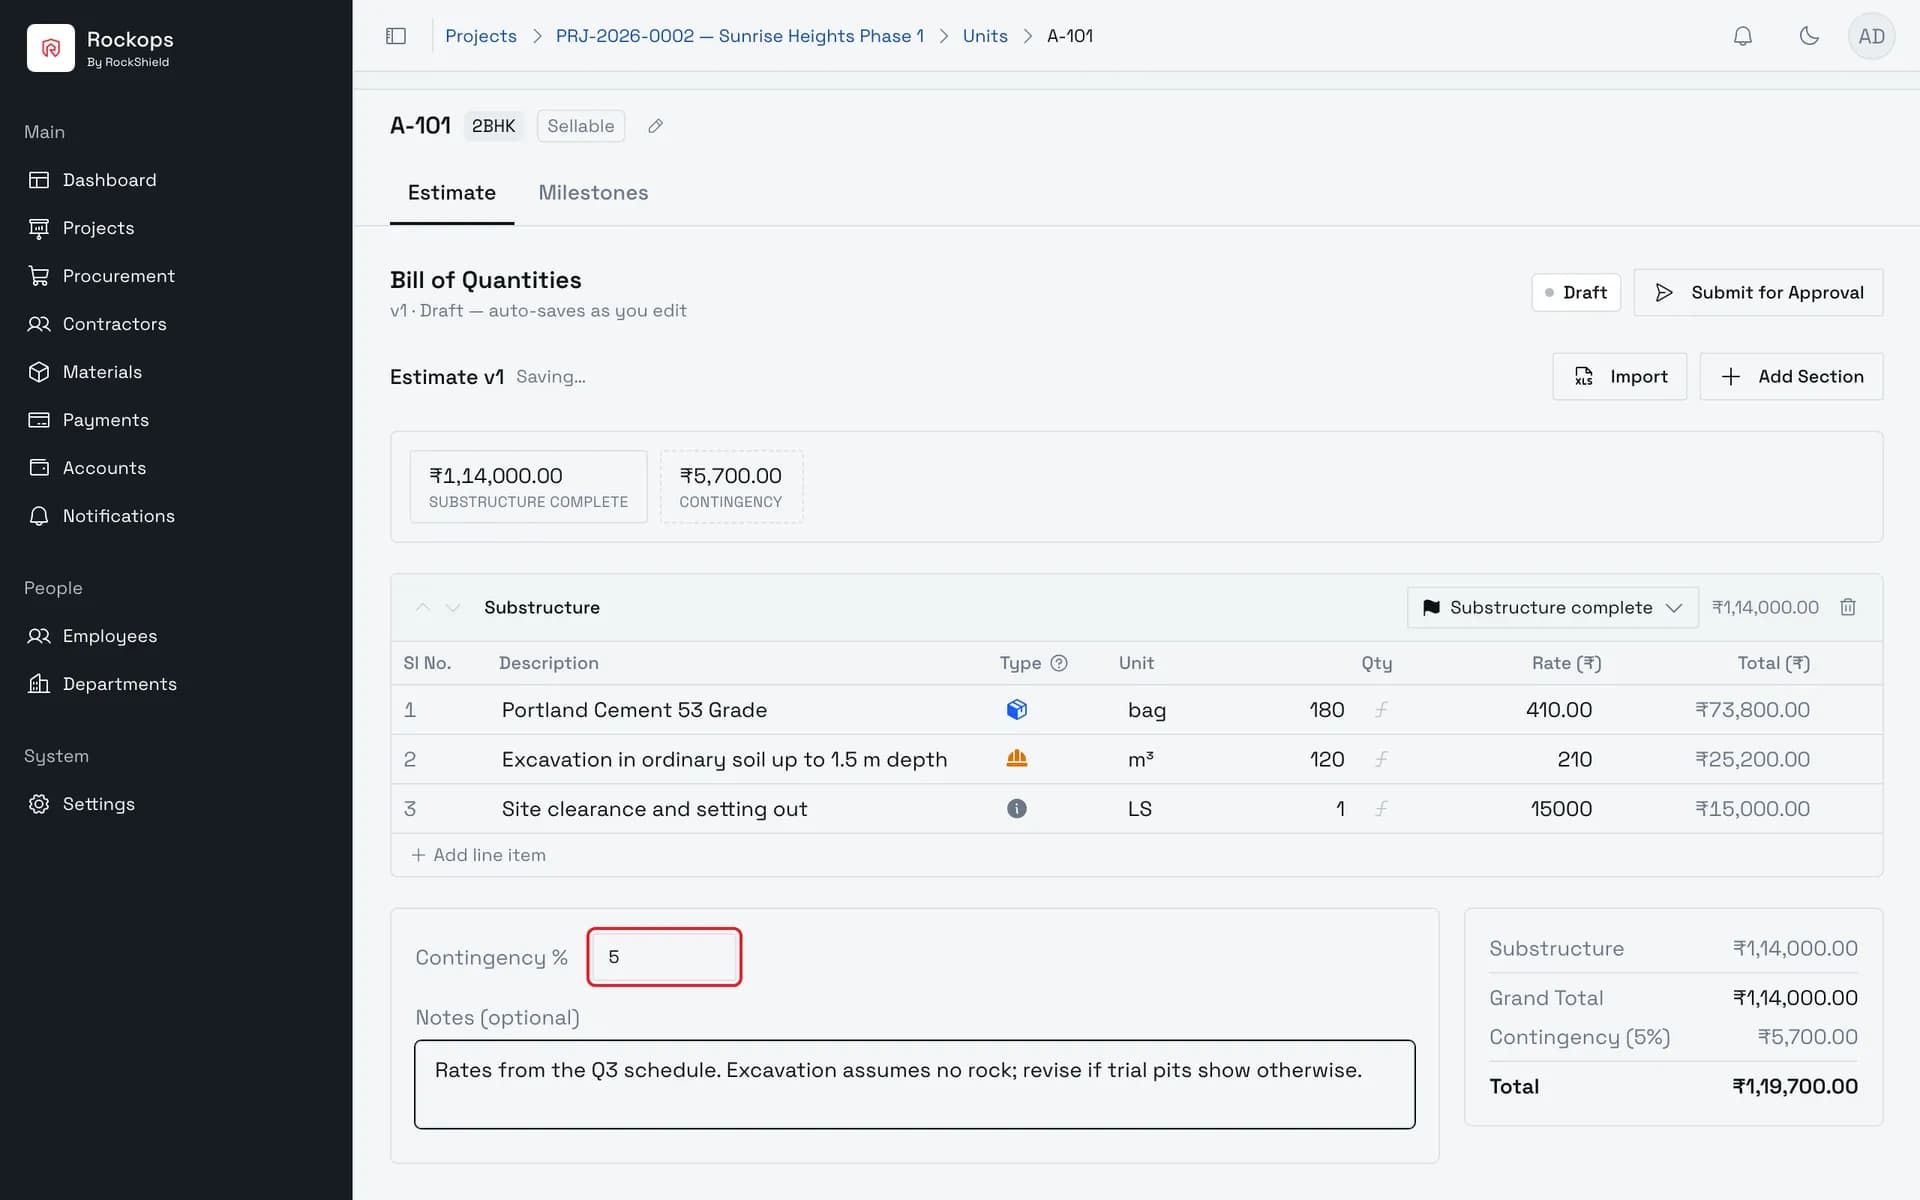Edit the 410.00 rate for Portland Cement
This screenshot has height=1200, width=1920.
(1558, 710)
